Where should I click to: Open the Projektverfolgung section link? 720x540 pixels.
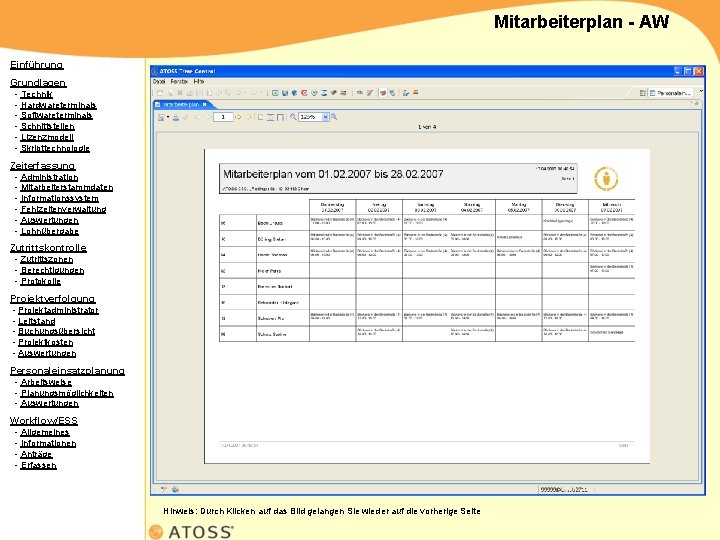53,299
